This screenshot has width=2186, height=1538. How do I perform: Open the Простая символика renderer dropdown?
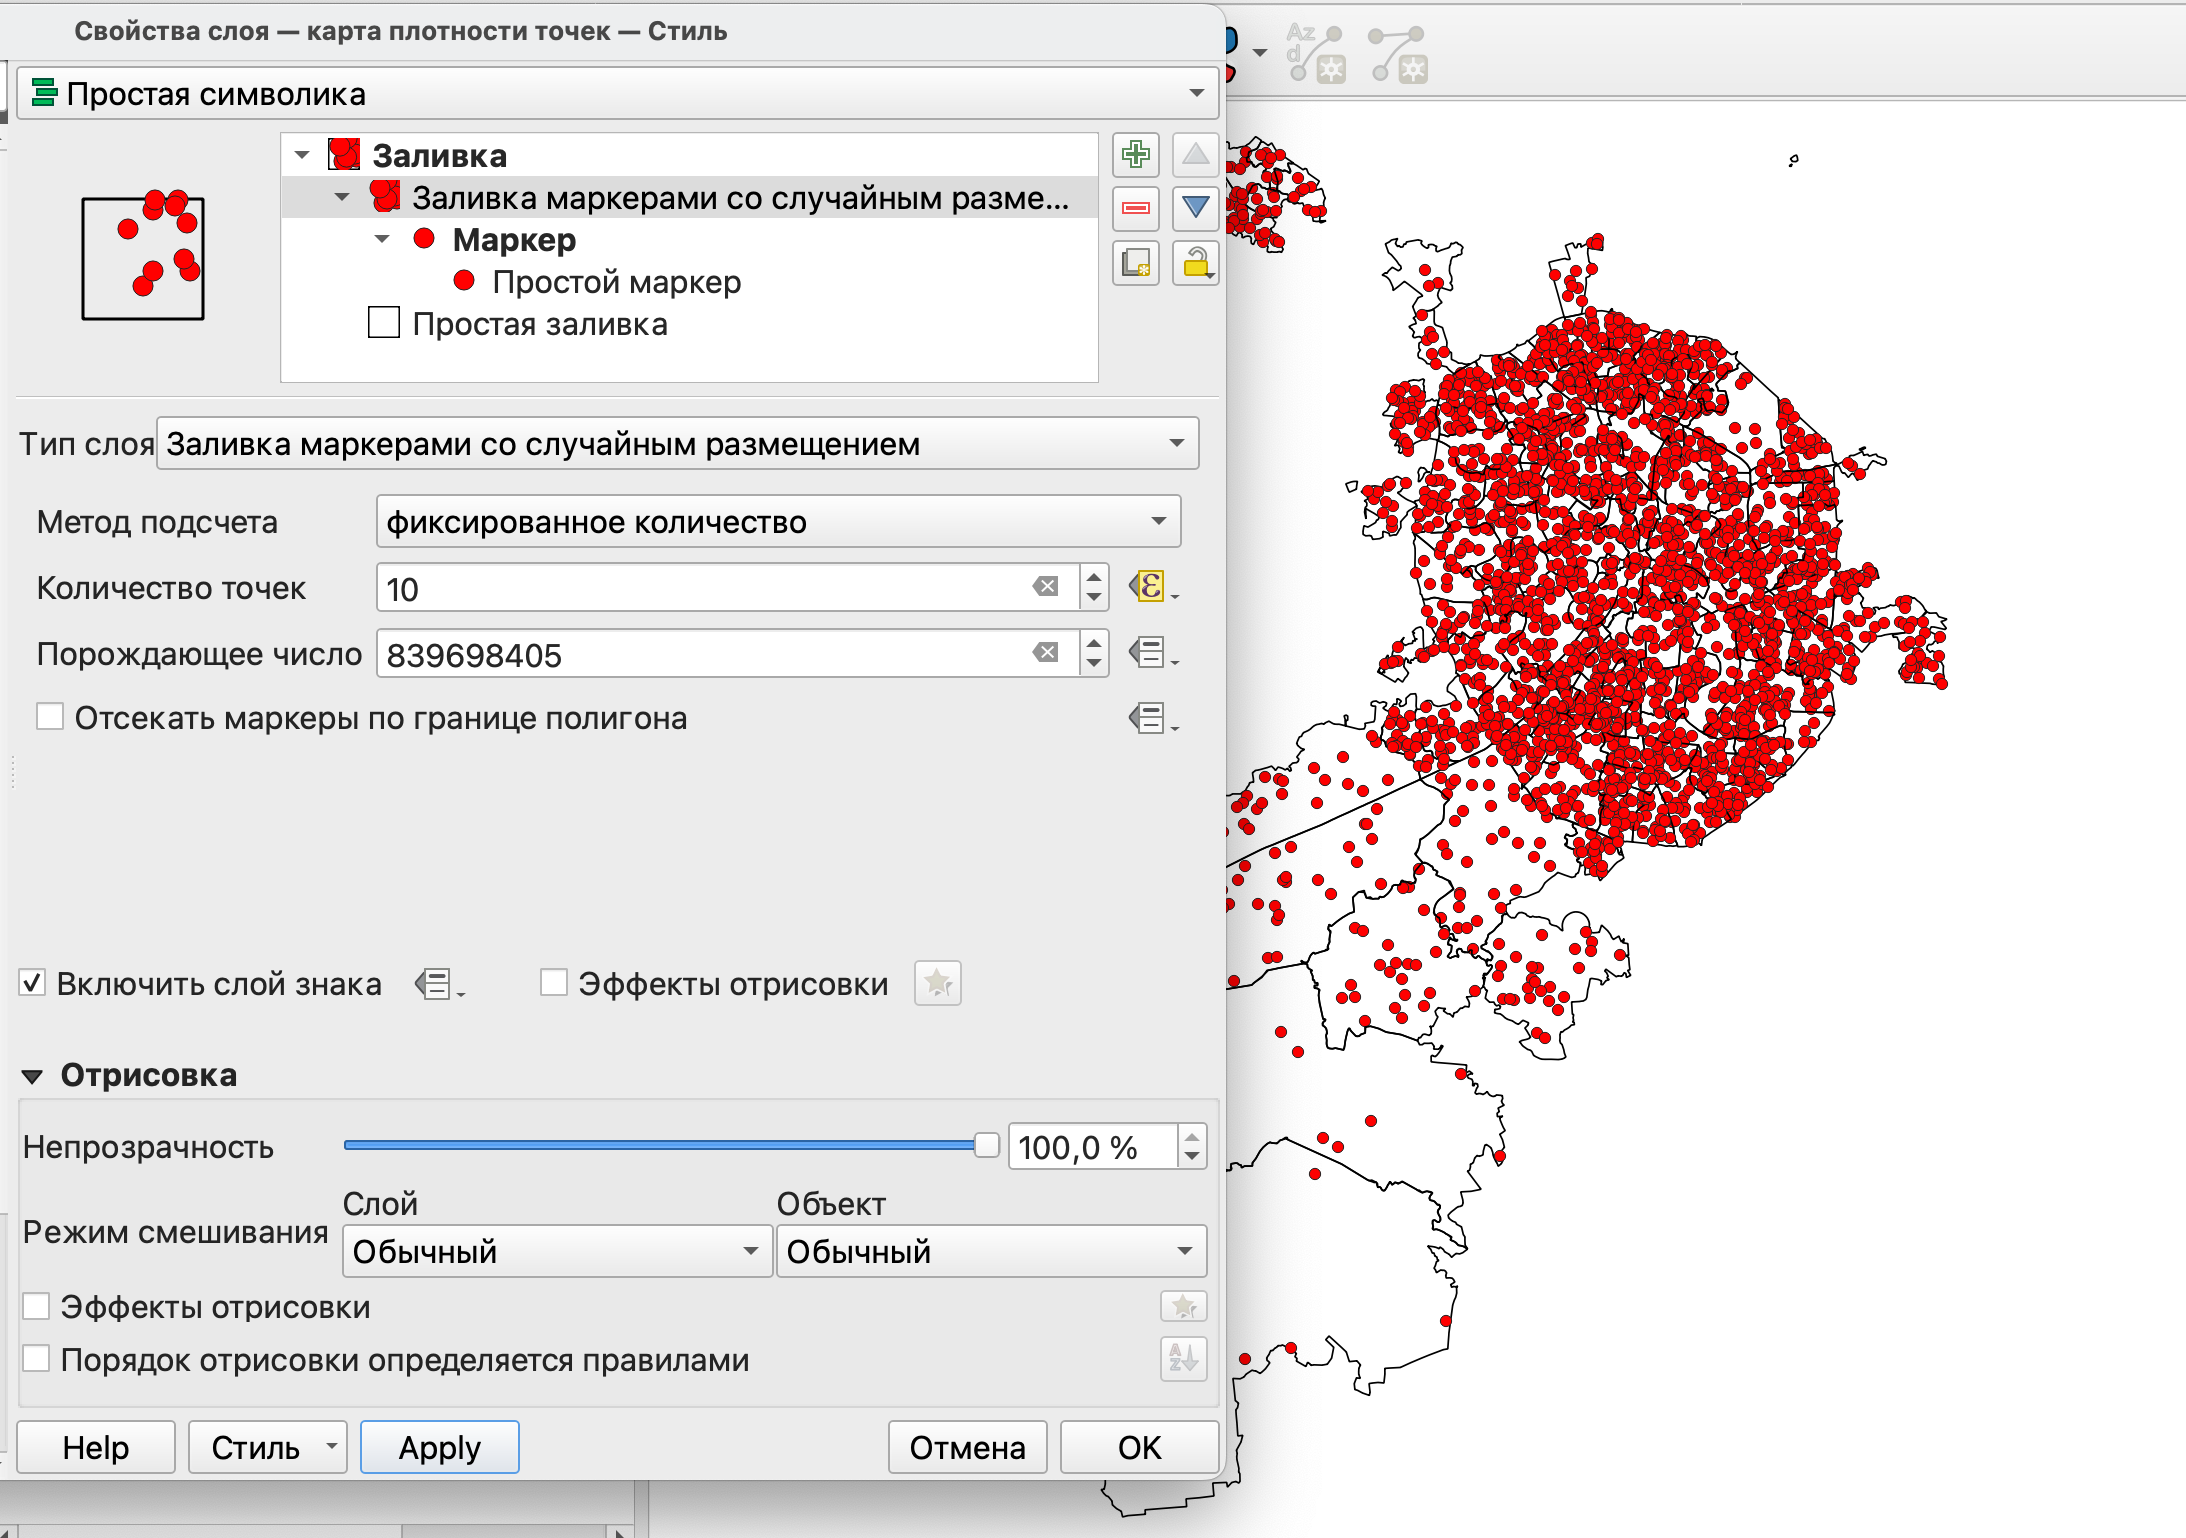(x=617, y=94)
